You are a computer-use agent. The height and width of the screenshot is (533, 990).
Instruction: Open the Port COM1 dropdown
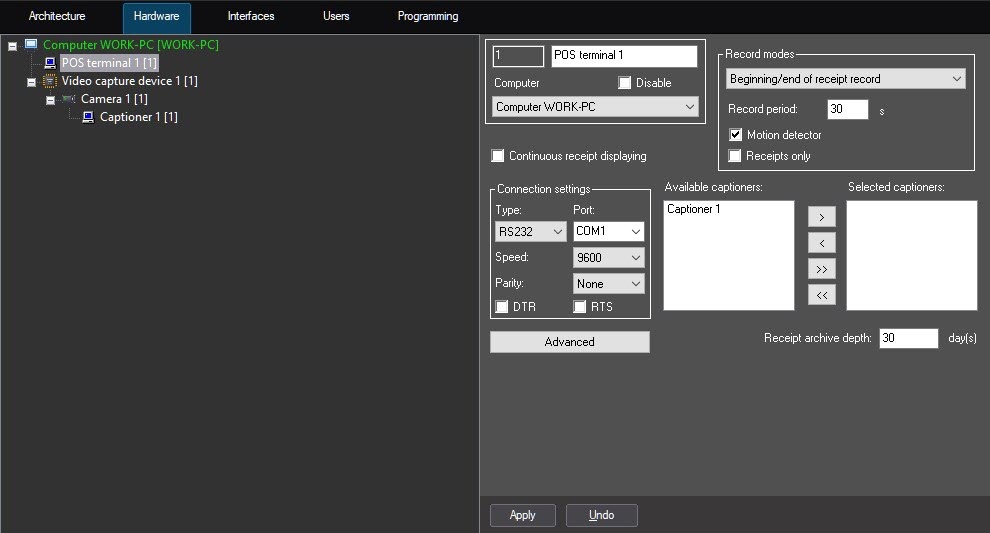pos(609,232)
